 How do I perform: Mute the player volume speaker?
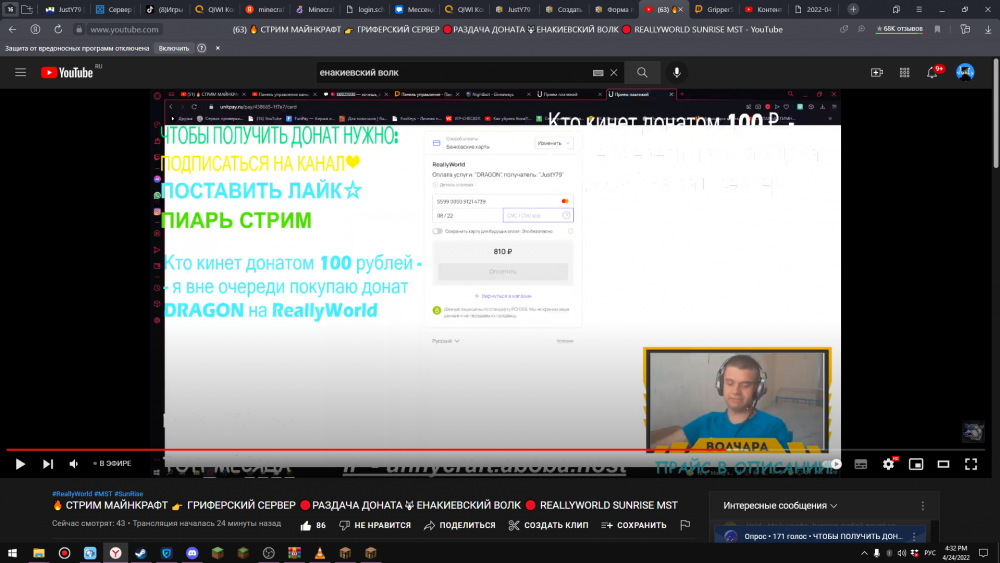coord(74,464)
